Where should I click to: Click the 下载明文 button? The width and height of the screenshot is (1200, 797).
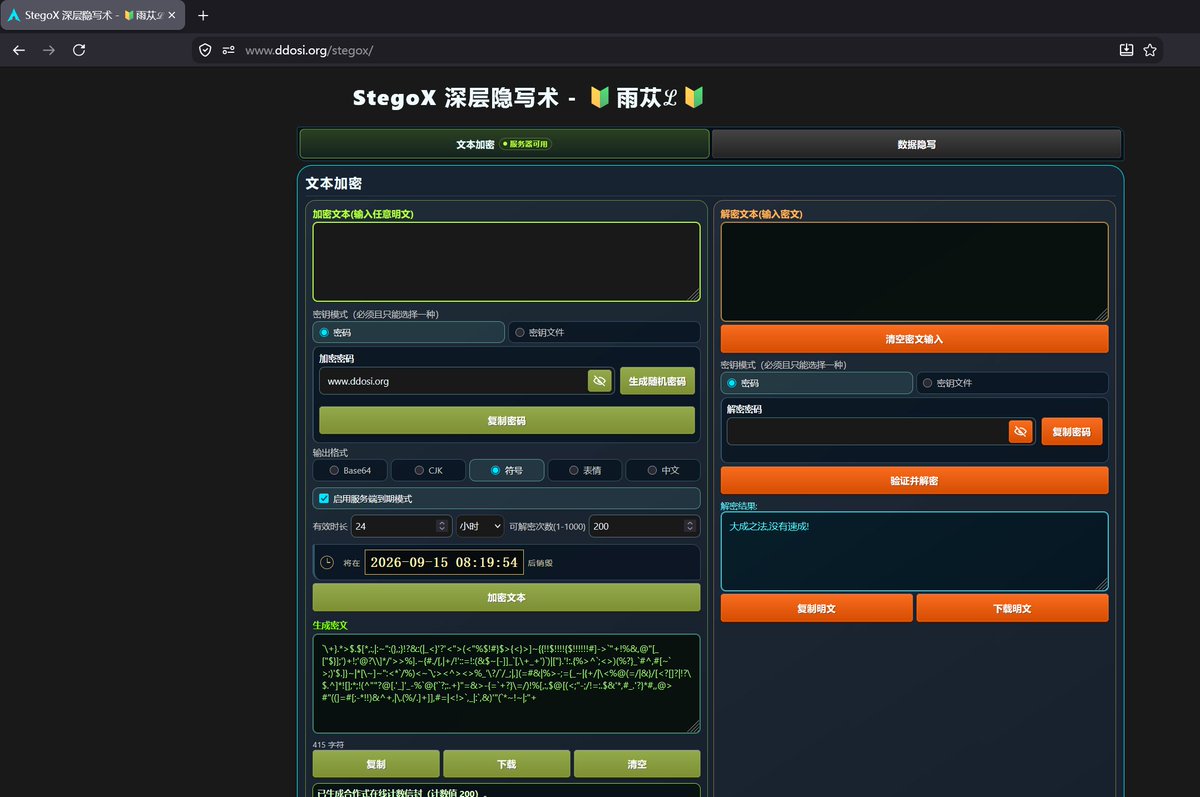pos(1012,608)
